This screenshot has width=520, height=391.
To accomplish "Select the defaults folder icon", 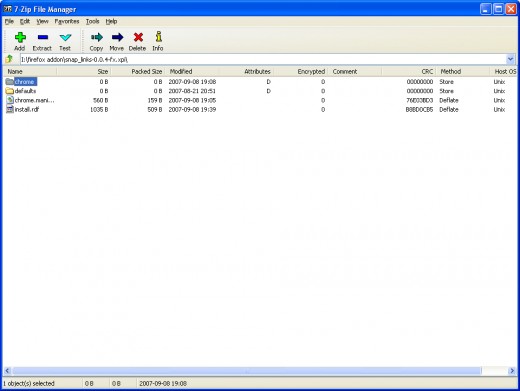I will (x=9, y=91).
